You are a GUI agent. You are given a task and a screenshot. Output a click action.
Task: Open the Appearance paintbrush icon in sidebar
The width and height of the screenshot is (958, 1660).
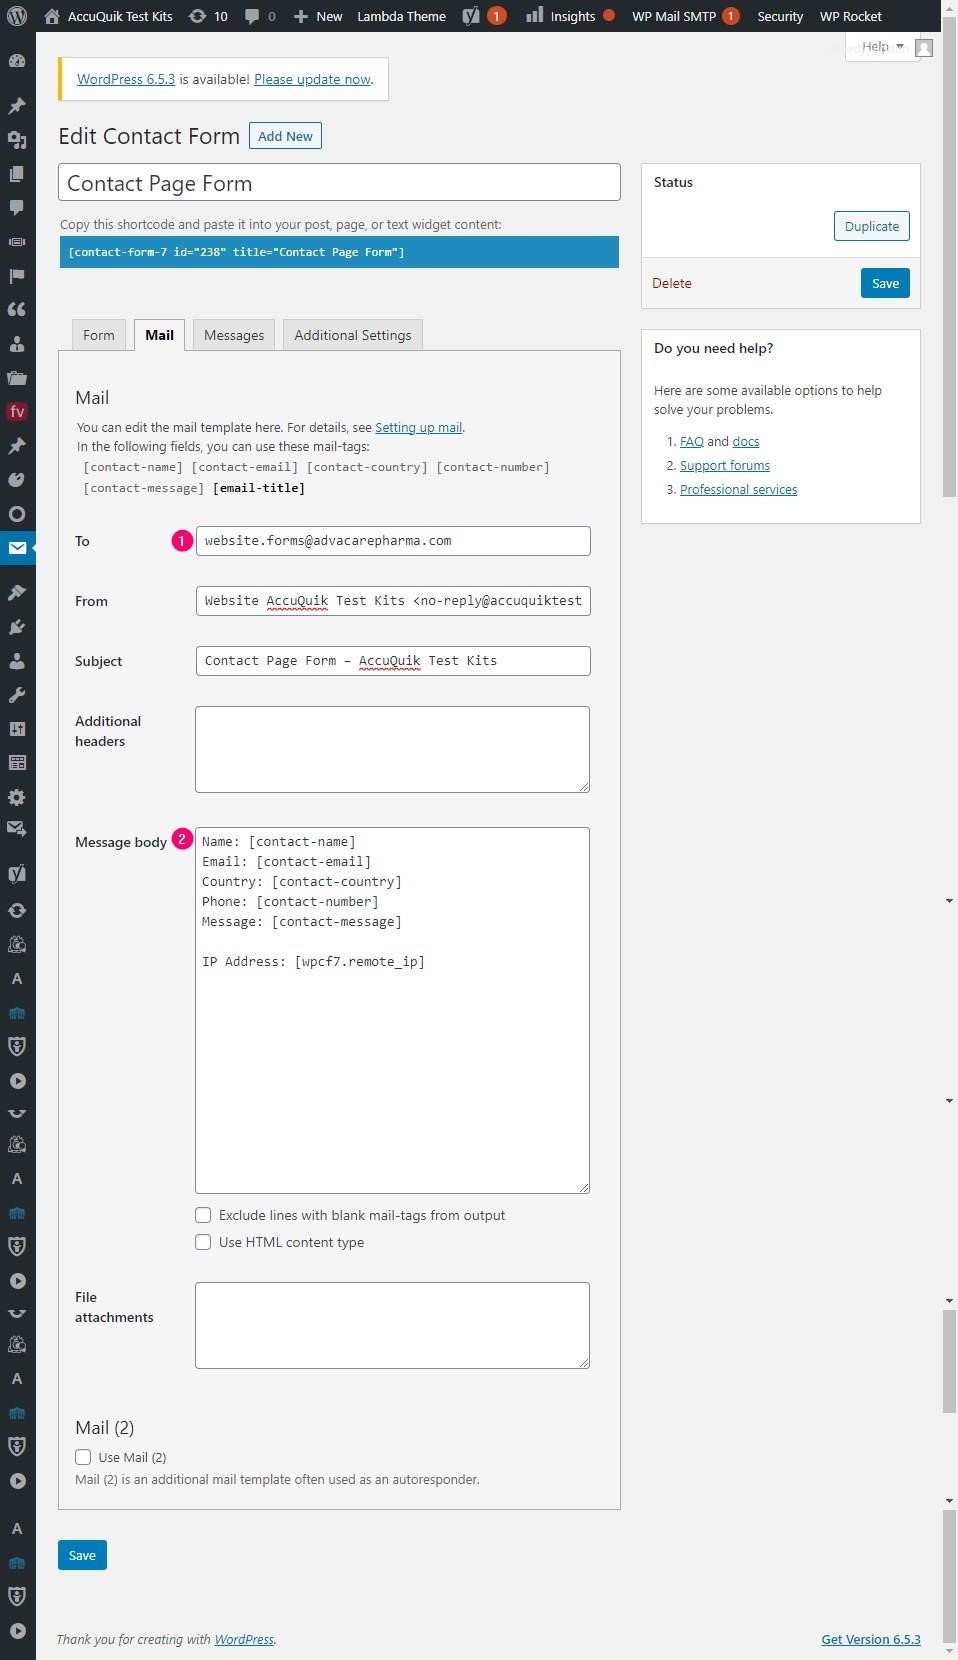[x=17, y=593]
